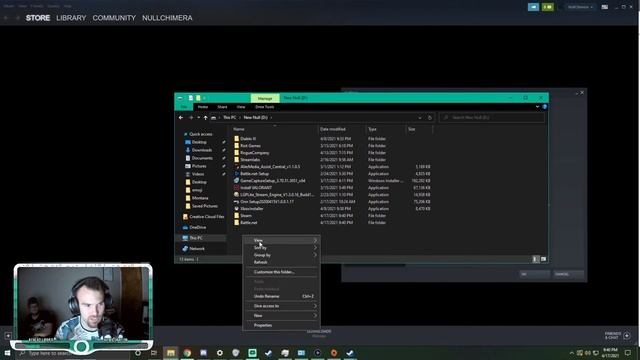
Task: Select the Share tab in Explorer ribbon
Action: (x=222, y=107)
